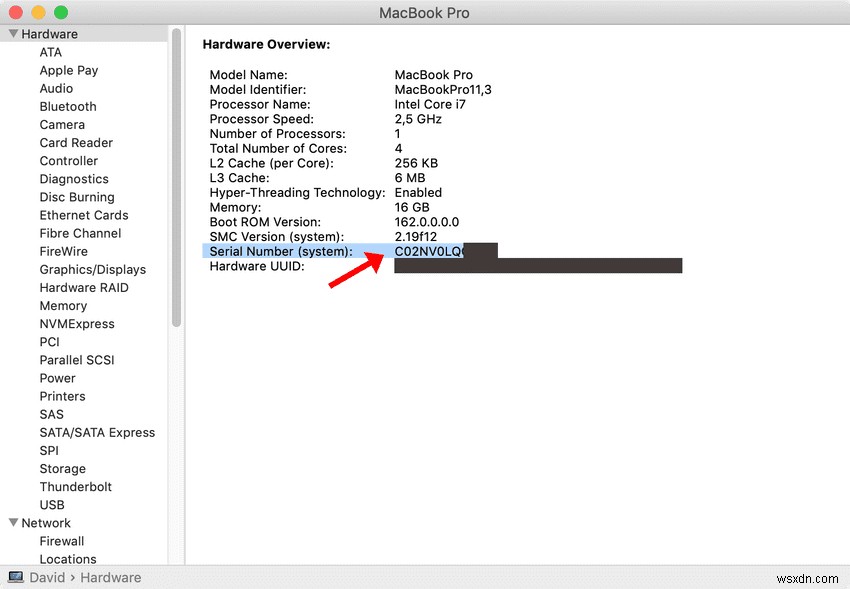The width and height of the screenshot is (850, 589).
Task: View Card Reader information
Action: 76,142
